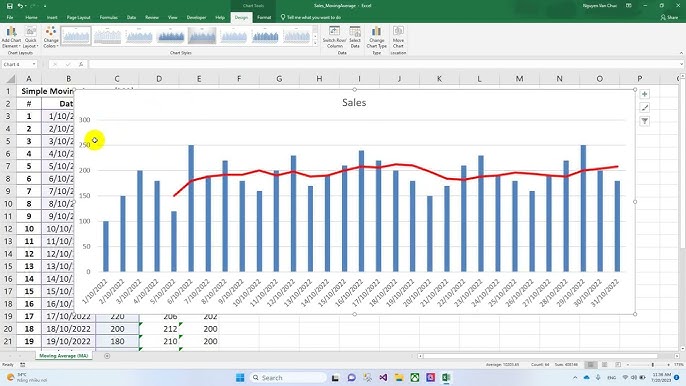
Task: Click the horizontal scrollbar right arrow
Action: tap(678, 356)
